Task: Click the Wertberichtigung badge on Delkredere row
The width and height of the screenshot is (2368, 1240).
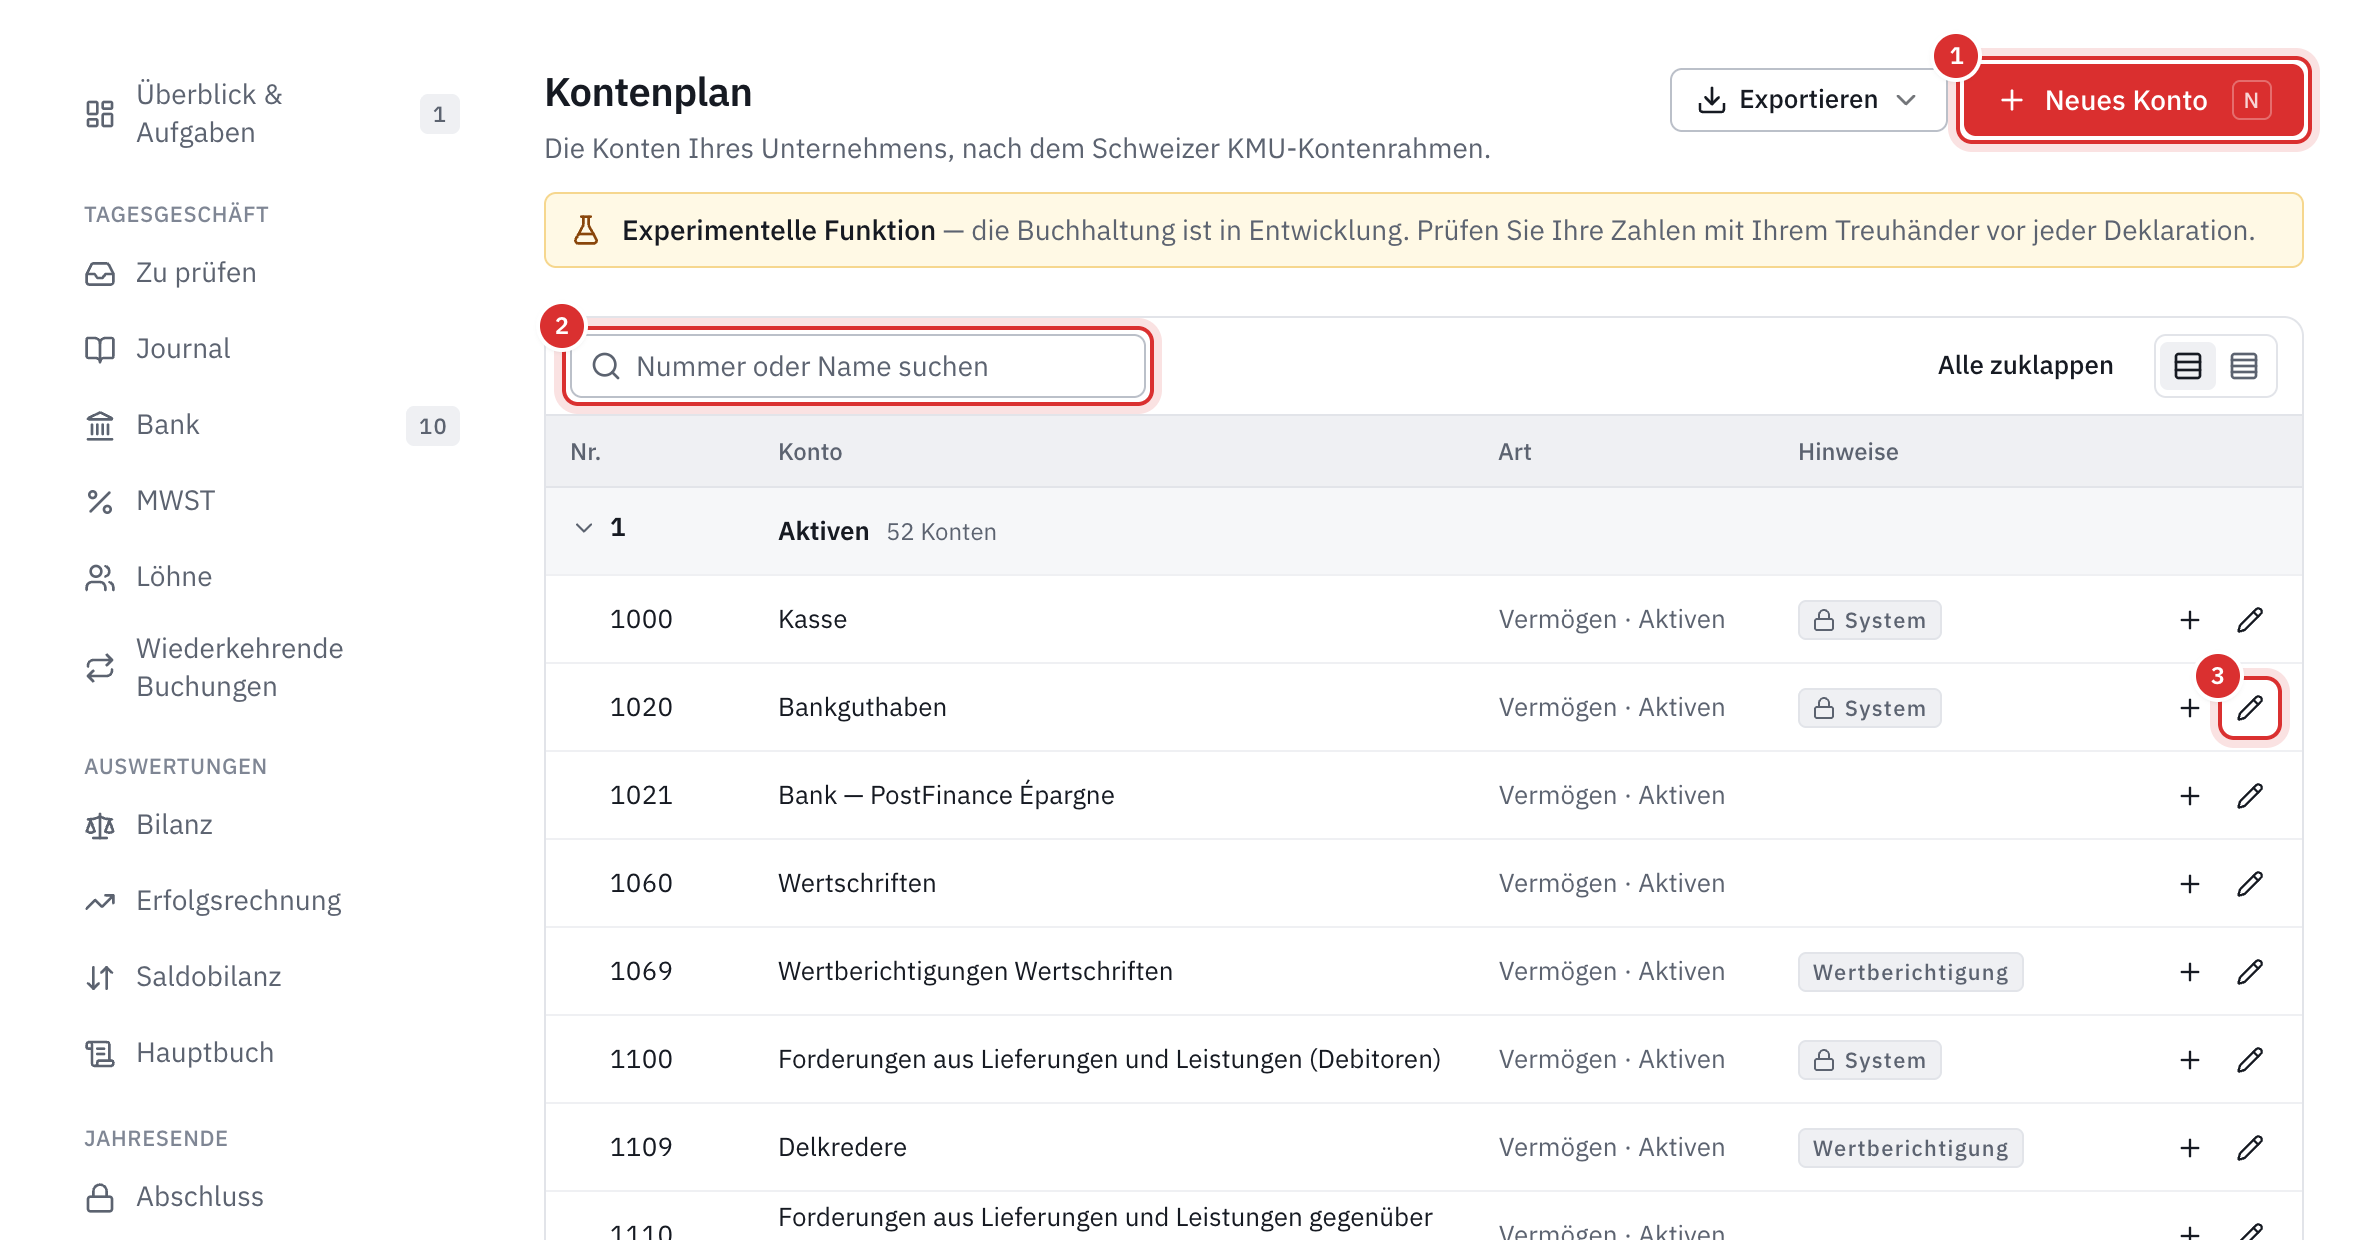Action: [1910, 1148]
